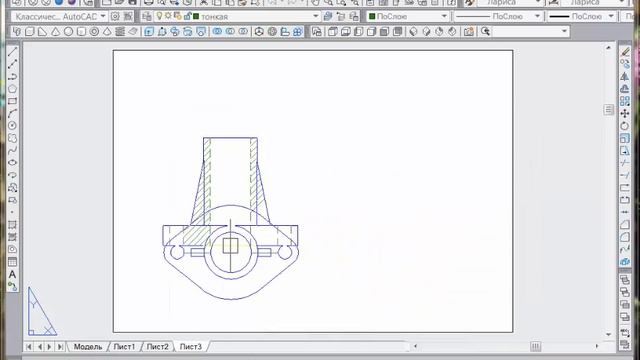Image resolution: width=640 pixels, height=360 pixels.
Task: Select the Rectangle drawing tool
Action: tap(12, 101)
